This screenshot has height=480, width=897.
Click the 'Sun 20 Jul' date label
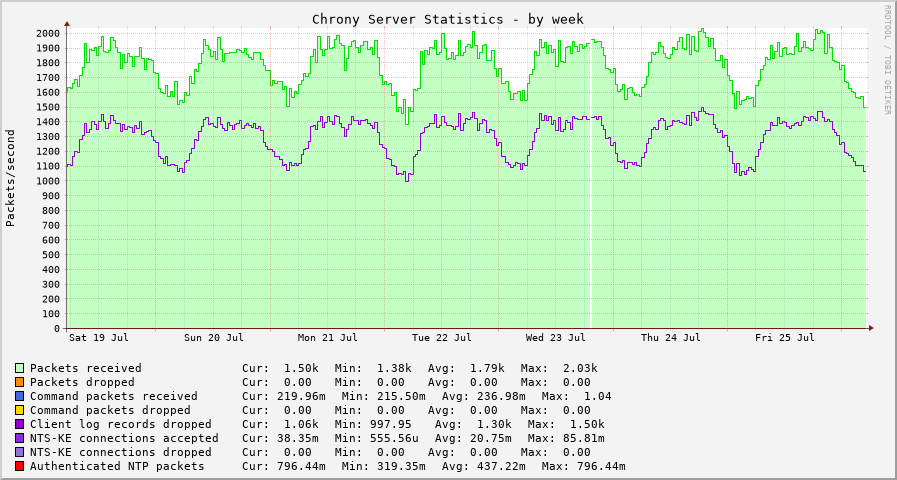pyautogui.click(x=214, y=338)
